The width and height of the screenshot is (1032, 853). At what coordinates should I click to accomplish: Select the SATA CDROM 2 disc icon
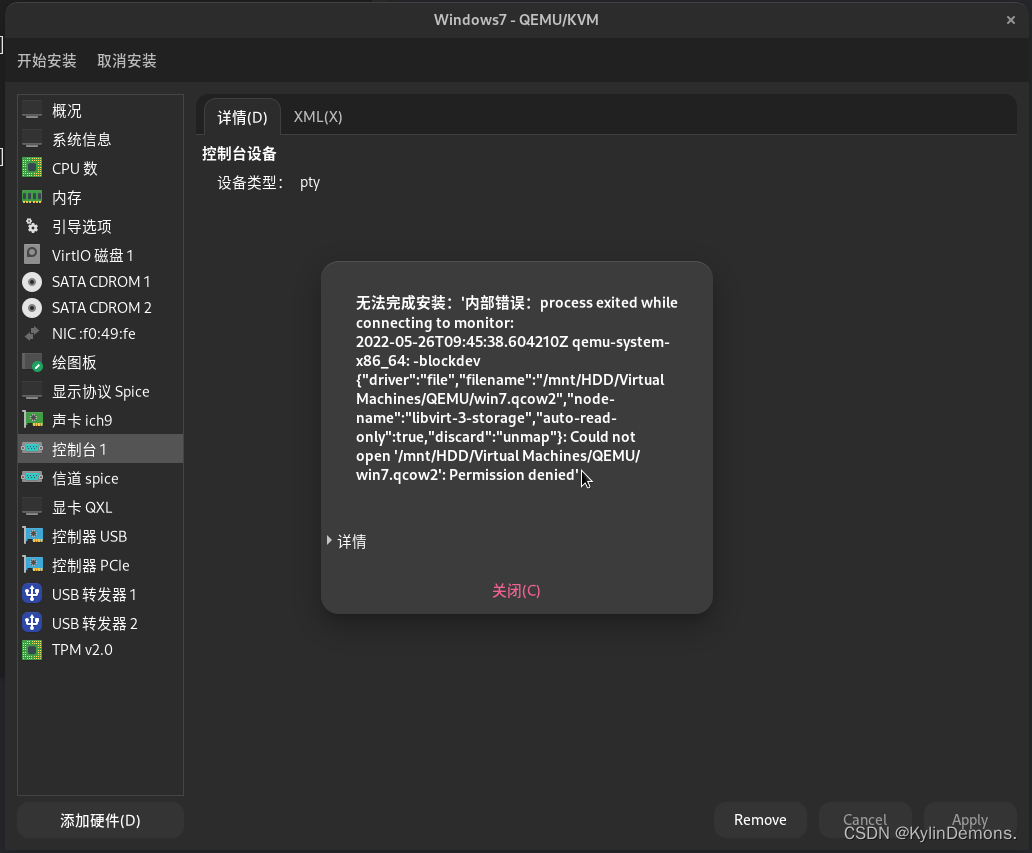pyautogui.click(x=32, y=307)
